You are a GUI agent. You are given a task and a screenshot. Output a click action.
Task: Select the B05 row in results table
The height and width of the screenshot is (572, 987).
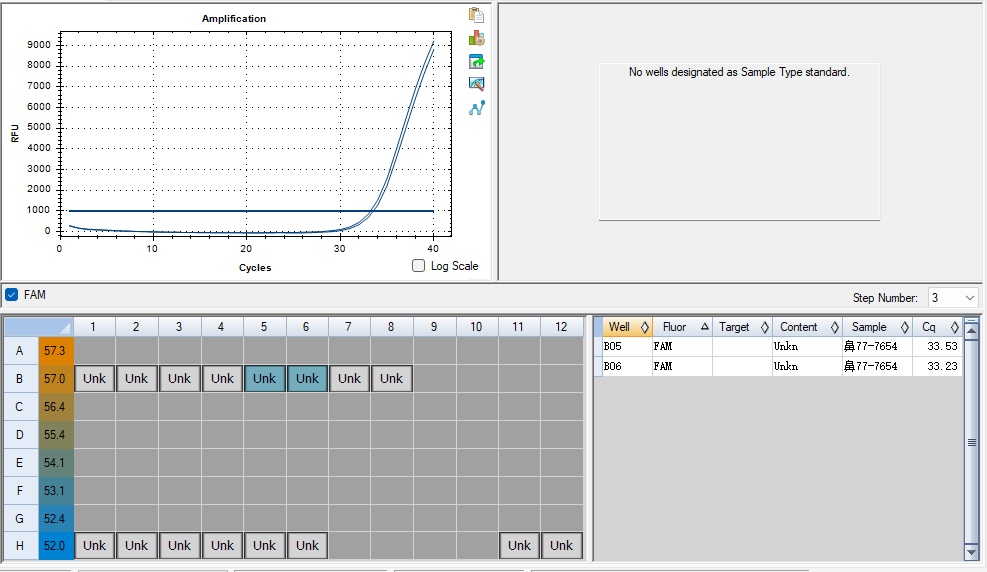(x=778, y=346)
